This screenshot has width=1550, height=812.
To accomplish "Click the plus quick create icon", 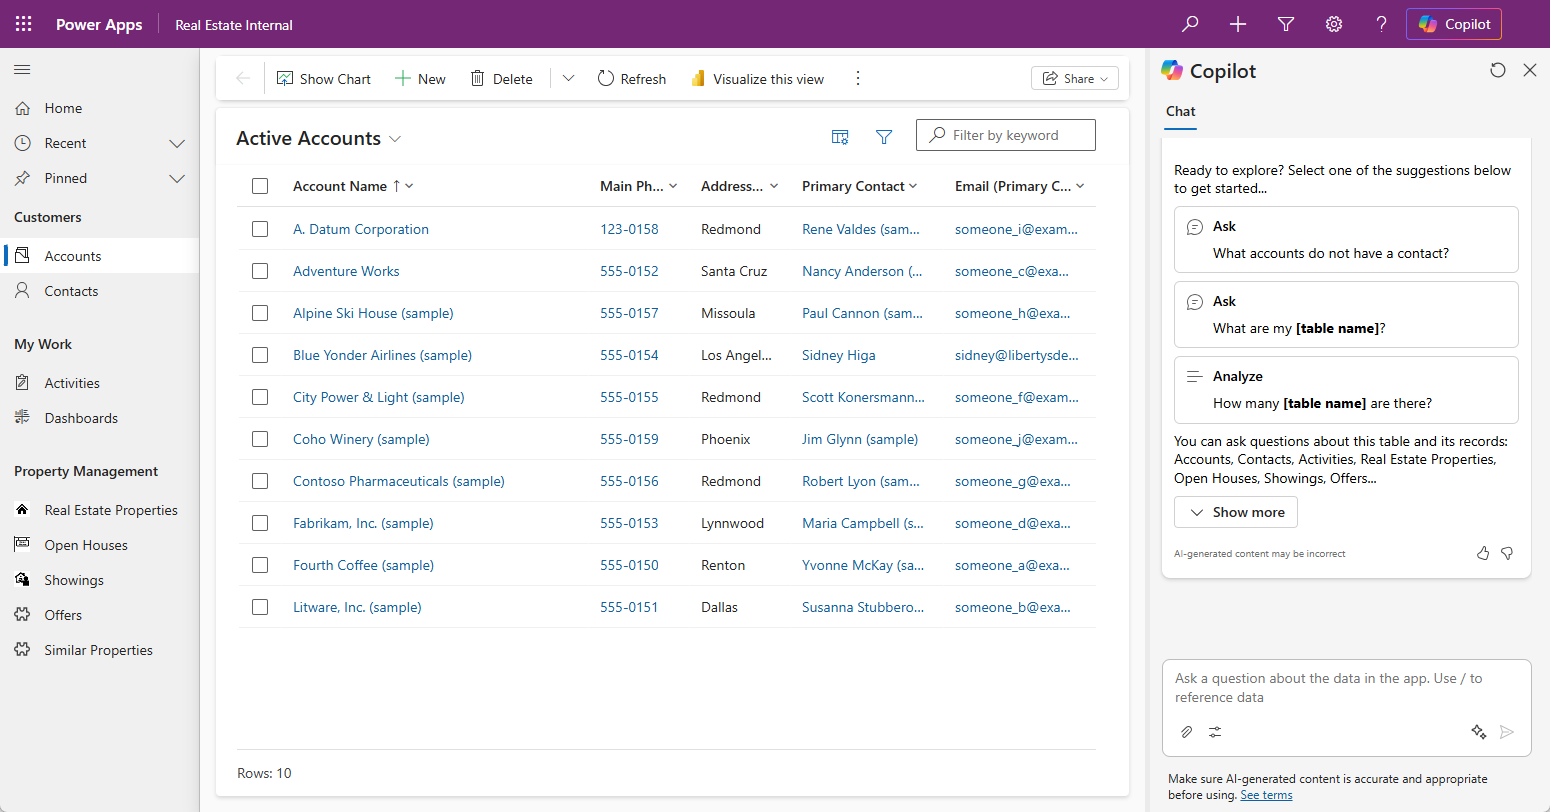I will tap(1238, 24).
